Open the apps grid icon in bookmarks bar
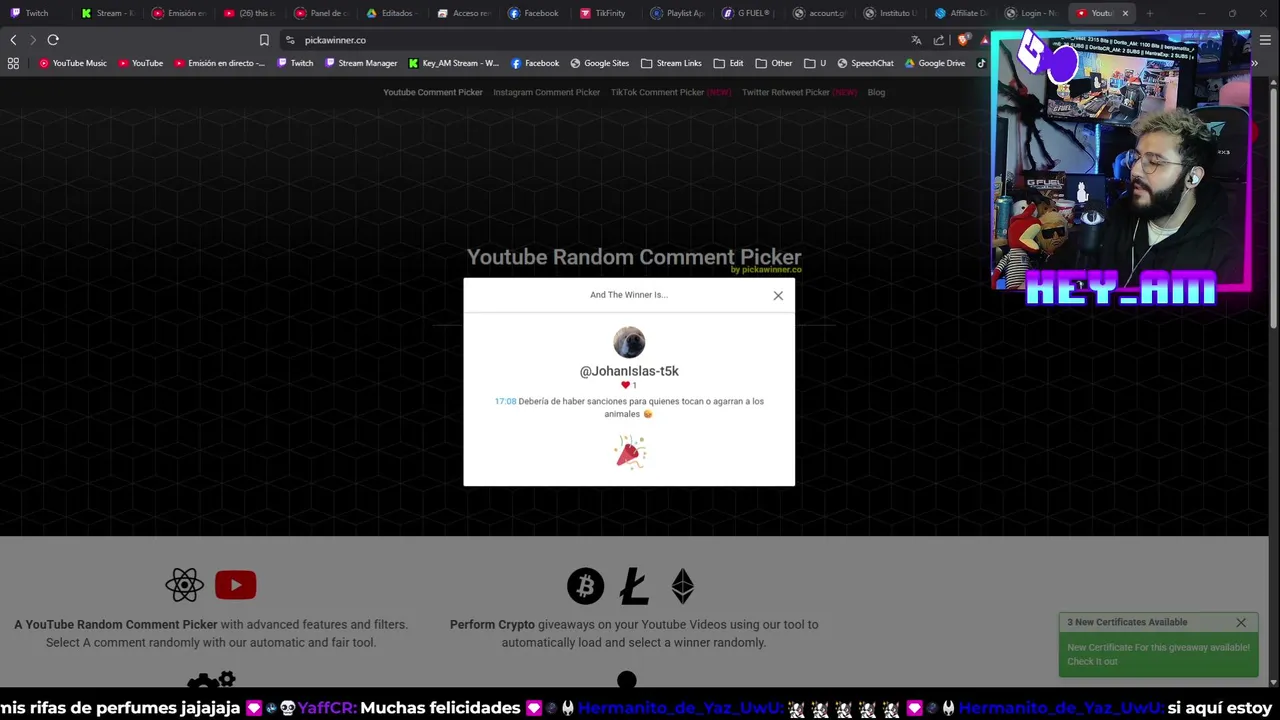Screen dimensions: 1280x720 pos(13,63)
